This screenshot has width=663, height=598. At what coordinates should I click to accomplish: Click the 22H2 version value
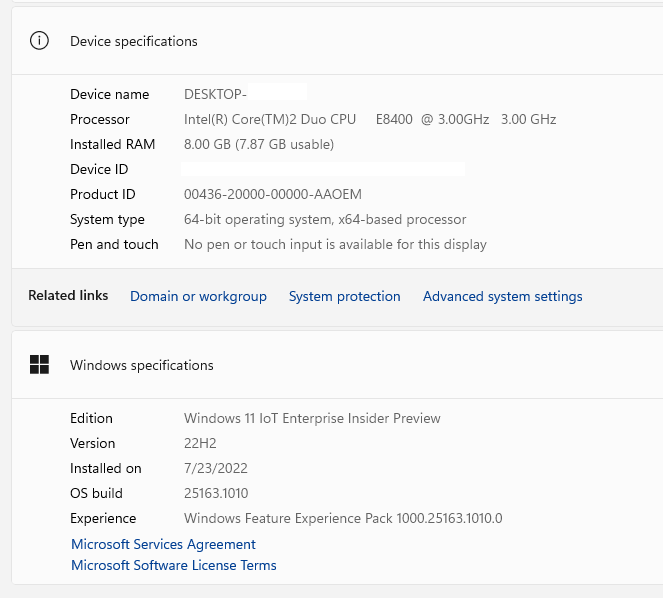coord(200,443)
